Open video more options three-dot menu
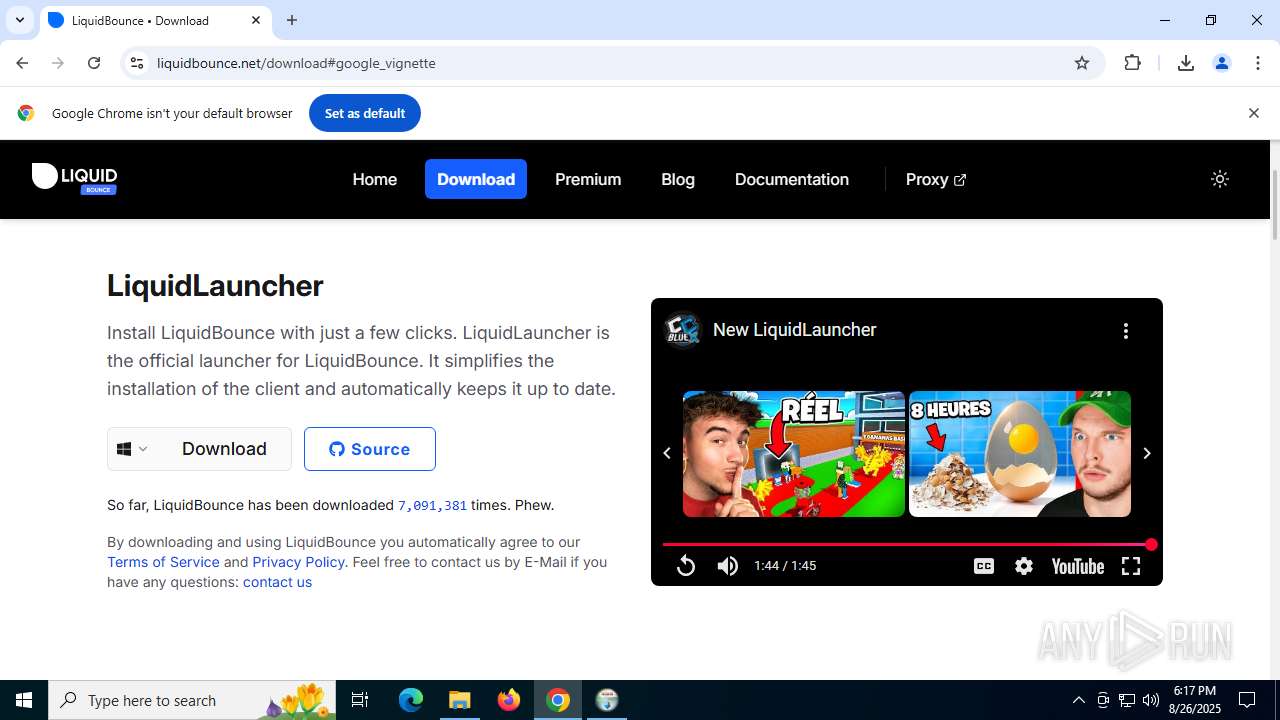 point(1126,331)
